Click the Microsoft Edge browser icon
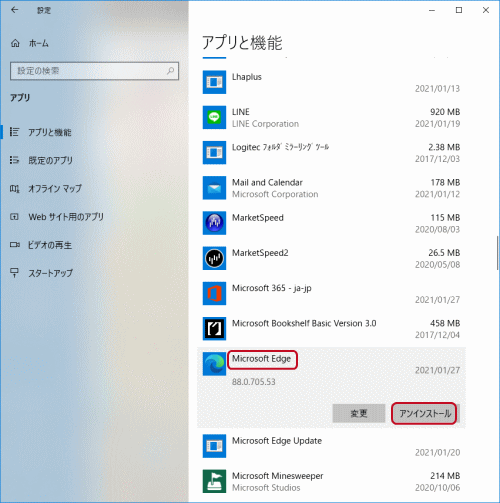Viewport: 500px width, 503px height. pyautogui.click(x=214, y=364)
